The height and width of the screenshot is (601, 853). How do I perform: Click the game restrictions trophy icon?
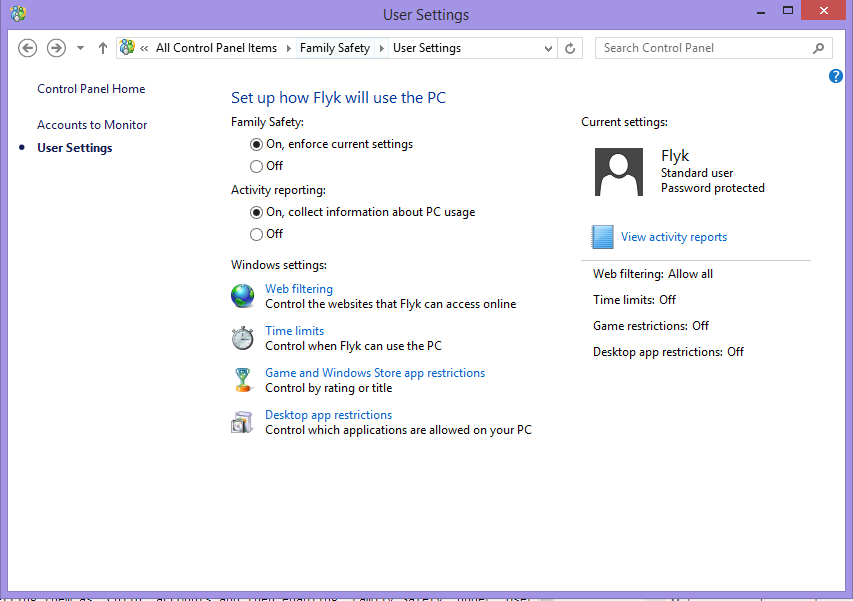pyautogui.click(x=243, y=380)
